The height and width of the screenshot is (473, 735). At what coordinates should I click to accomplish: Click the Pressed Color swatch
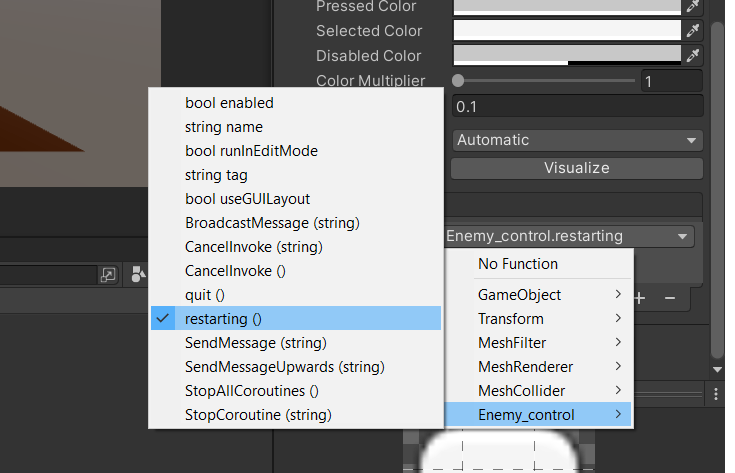567,7
